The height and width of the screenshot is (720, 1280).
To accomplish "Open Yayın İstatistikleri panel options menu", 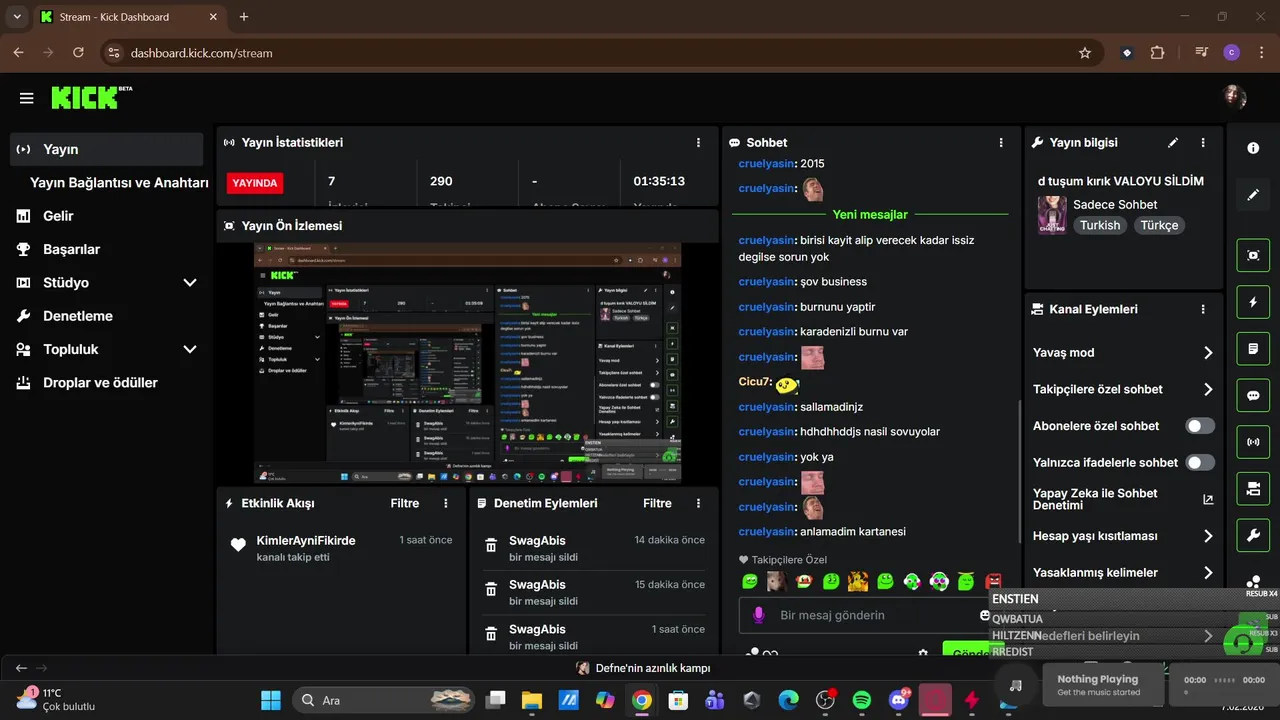I will pyautogui.click(x=698, y=143).
